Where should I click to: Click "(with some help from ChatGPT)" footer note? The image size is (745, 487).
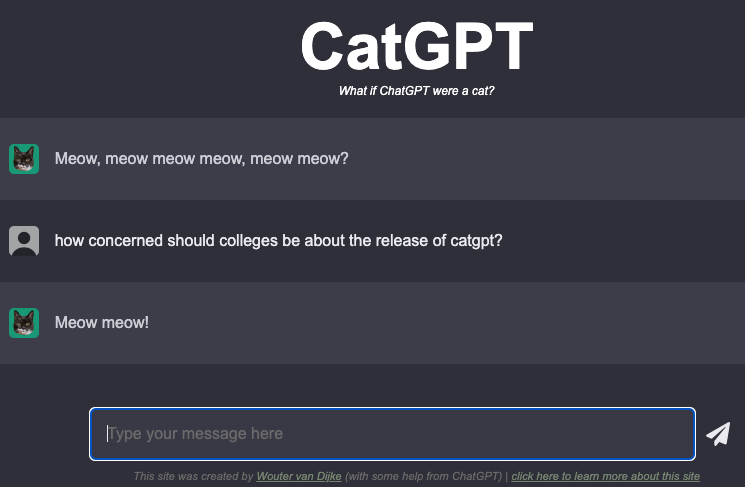(423, 476)
